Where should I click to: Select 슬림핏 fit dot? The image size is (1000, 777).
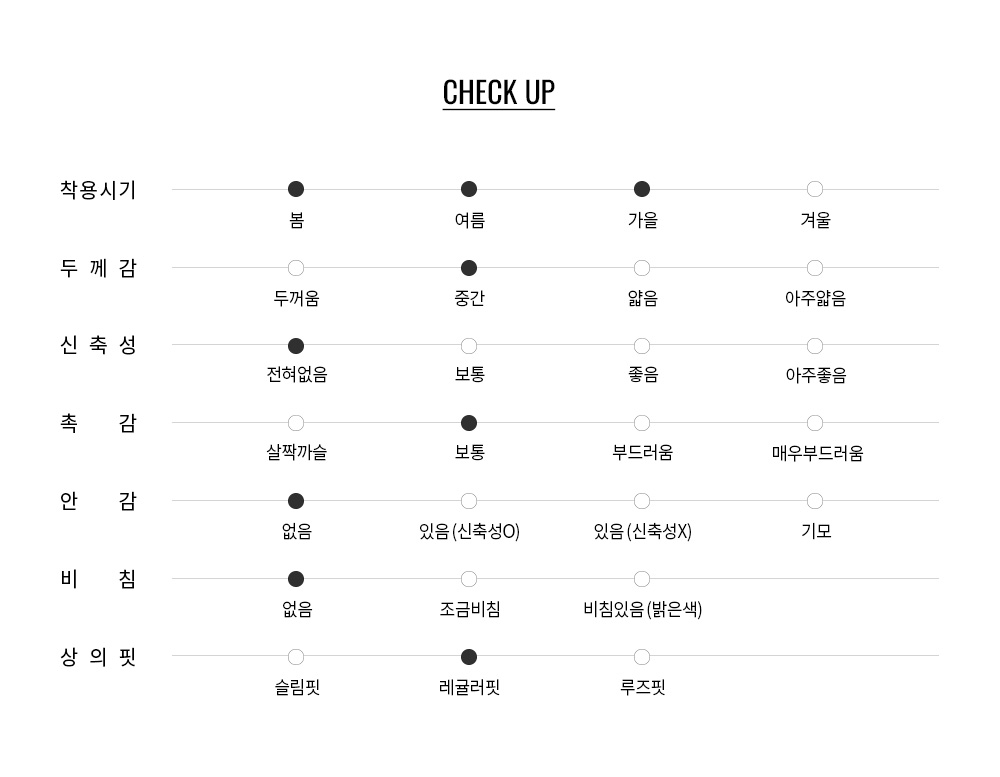pyautogui.click(x=296, y=657)
